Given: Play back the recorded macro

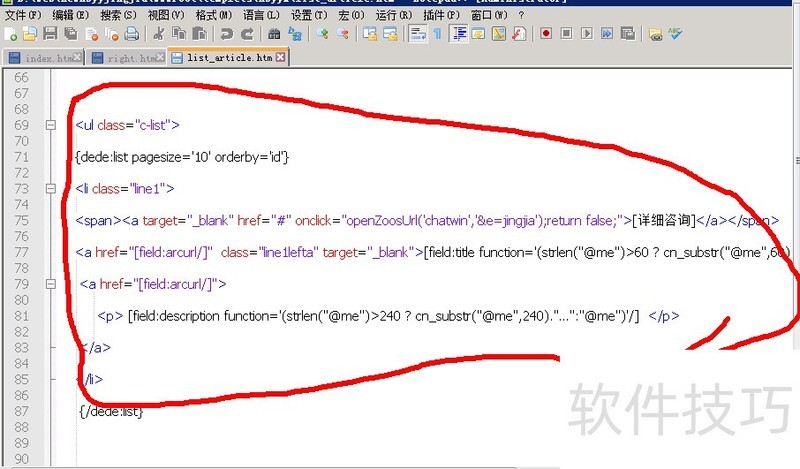Looking at the screenshot, I should pyautogui.click(x=587, y=34).
